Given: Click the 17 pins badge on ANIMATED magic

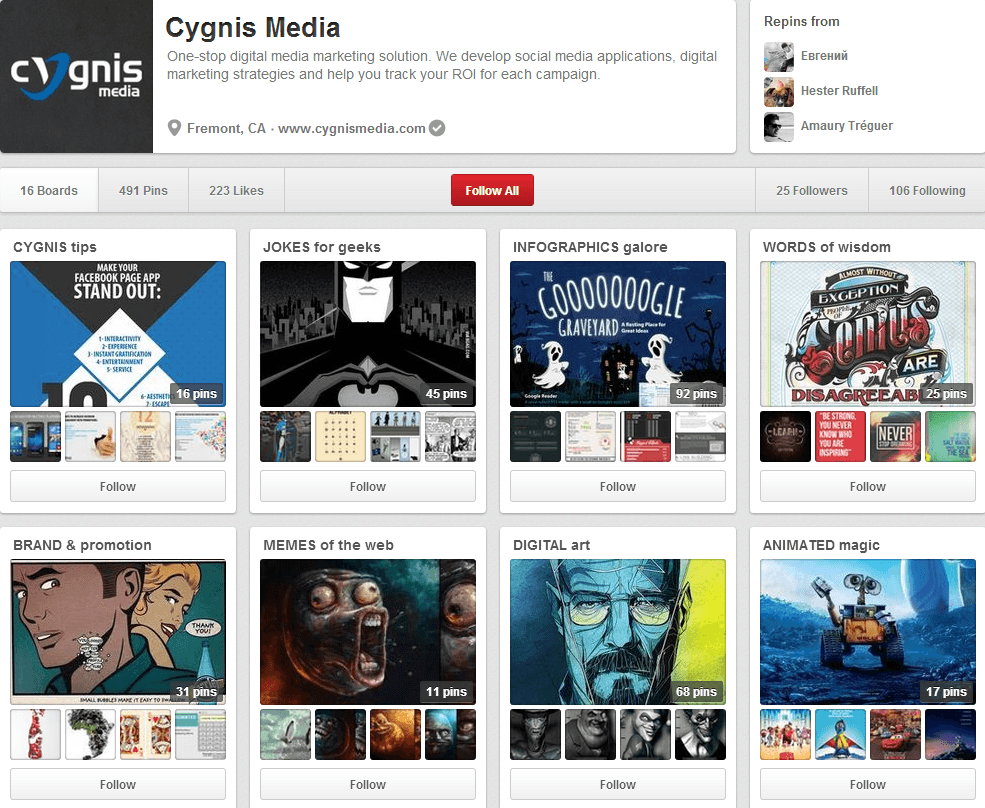Looking at the screenshot, I should click(x=947, y=692).
